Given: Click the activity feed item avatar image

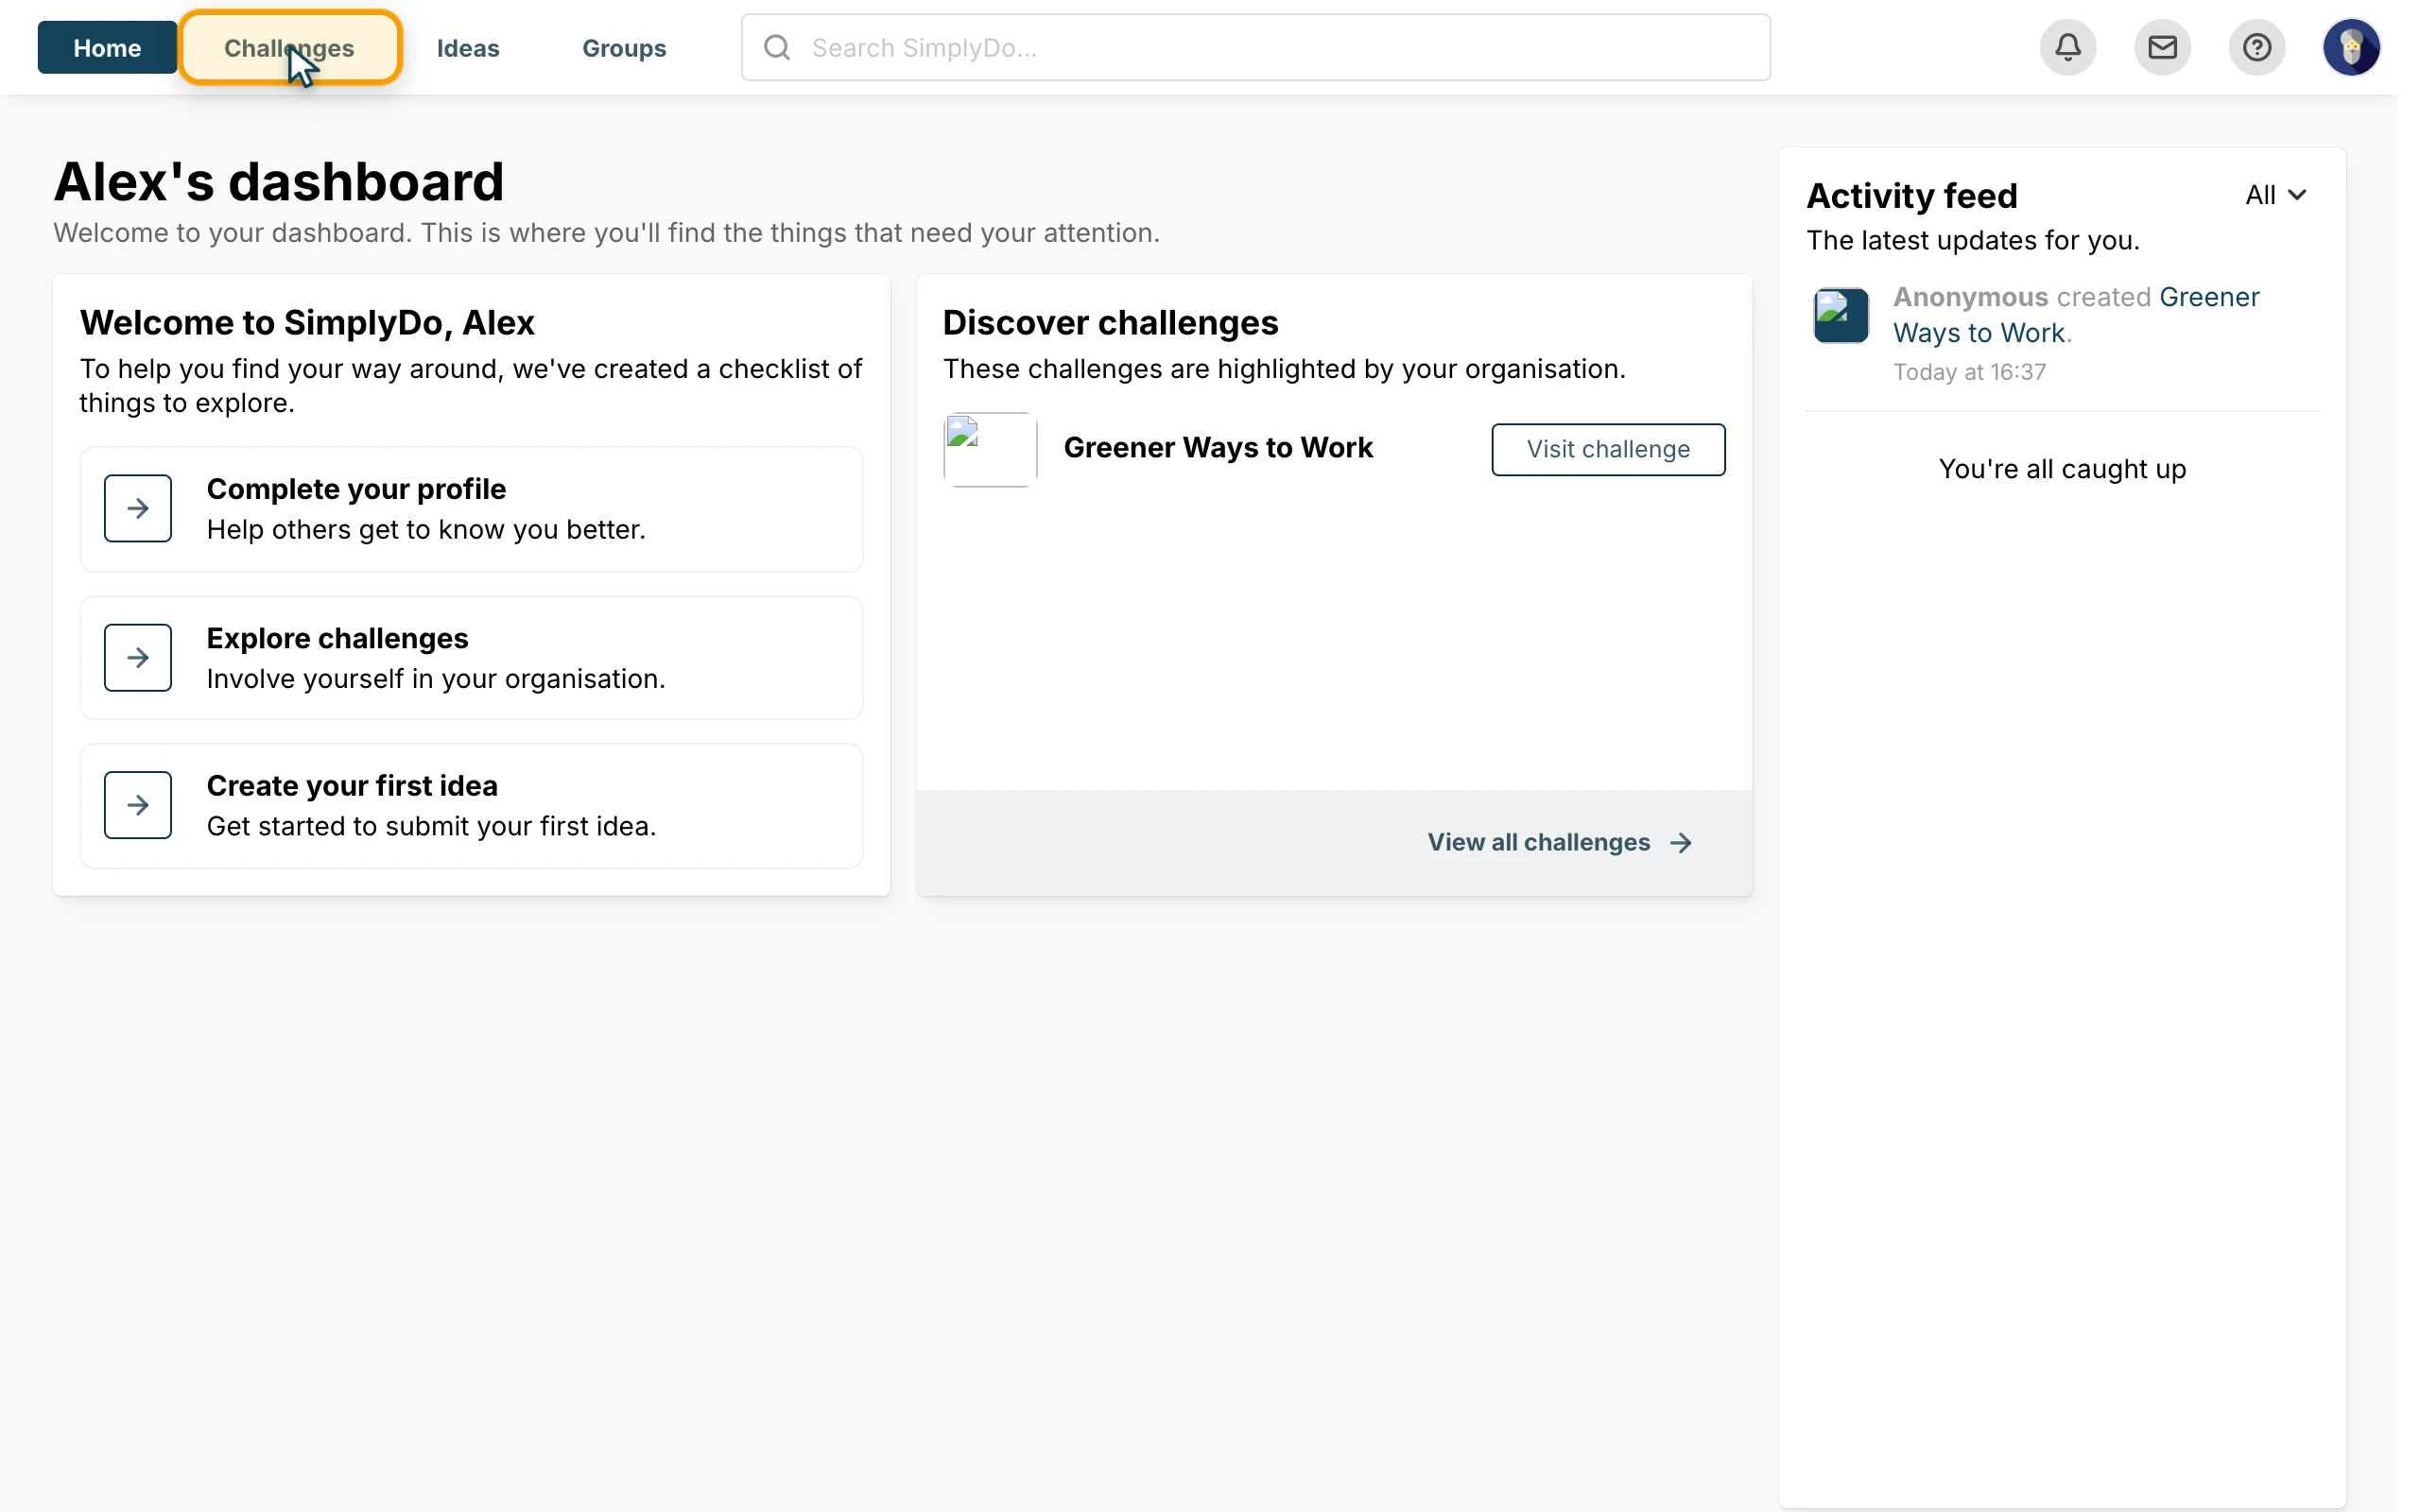Looking at the screenshot, I should 1840,315.
